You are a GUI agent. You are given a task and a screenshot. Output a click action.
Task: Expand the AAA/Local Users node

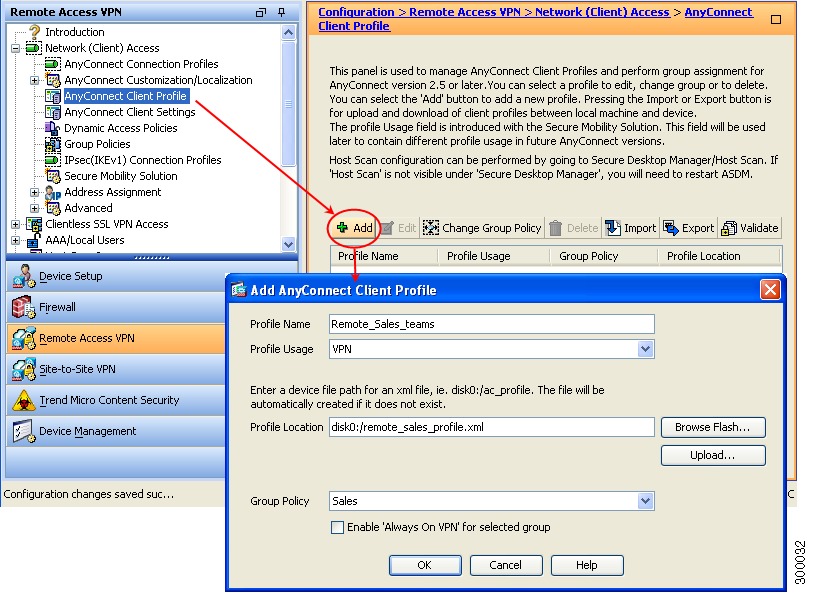[x=16, y=241]
